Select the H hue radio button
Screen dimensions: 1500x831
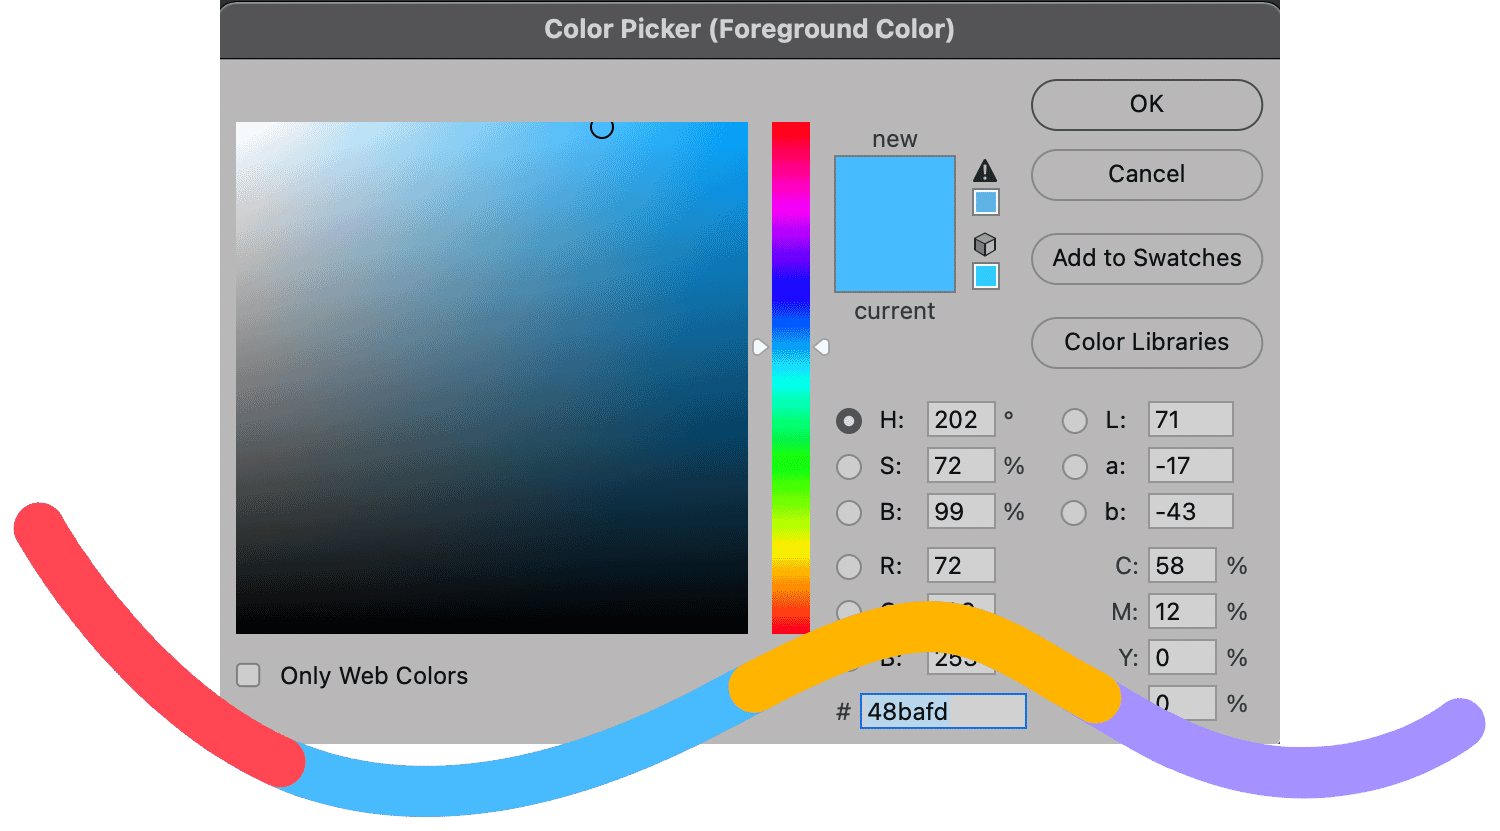(x=849, y=421)
